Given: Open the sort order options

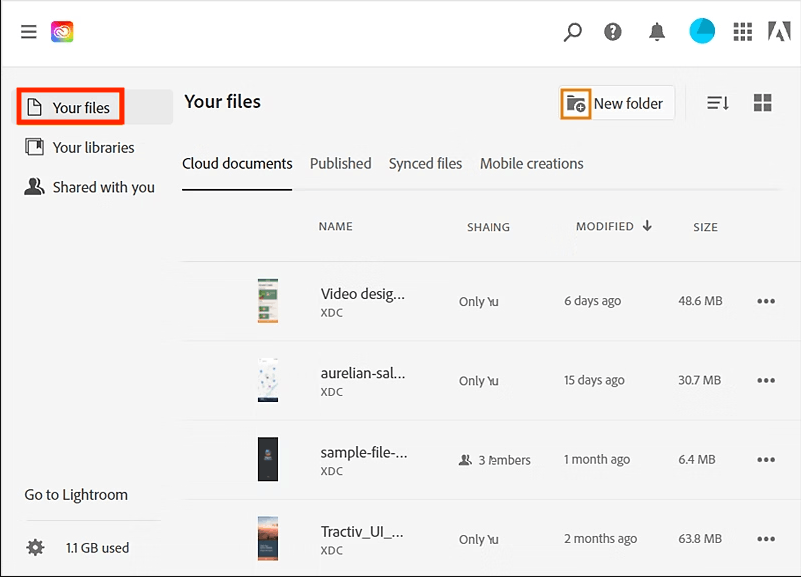Looking at the screenshot, I should pyautogui.click(x=718, y=103).
